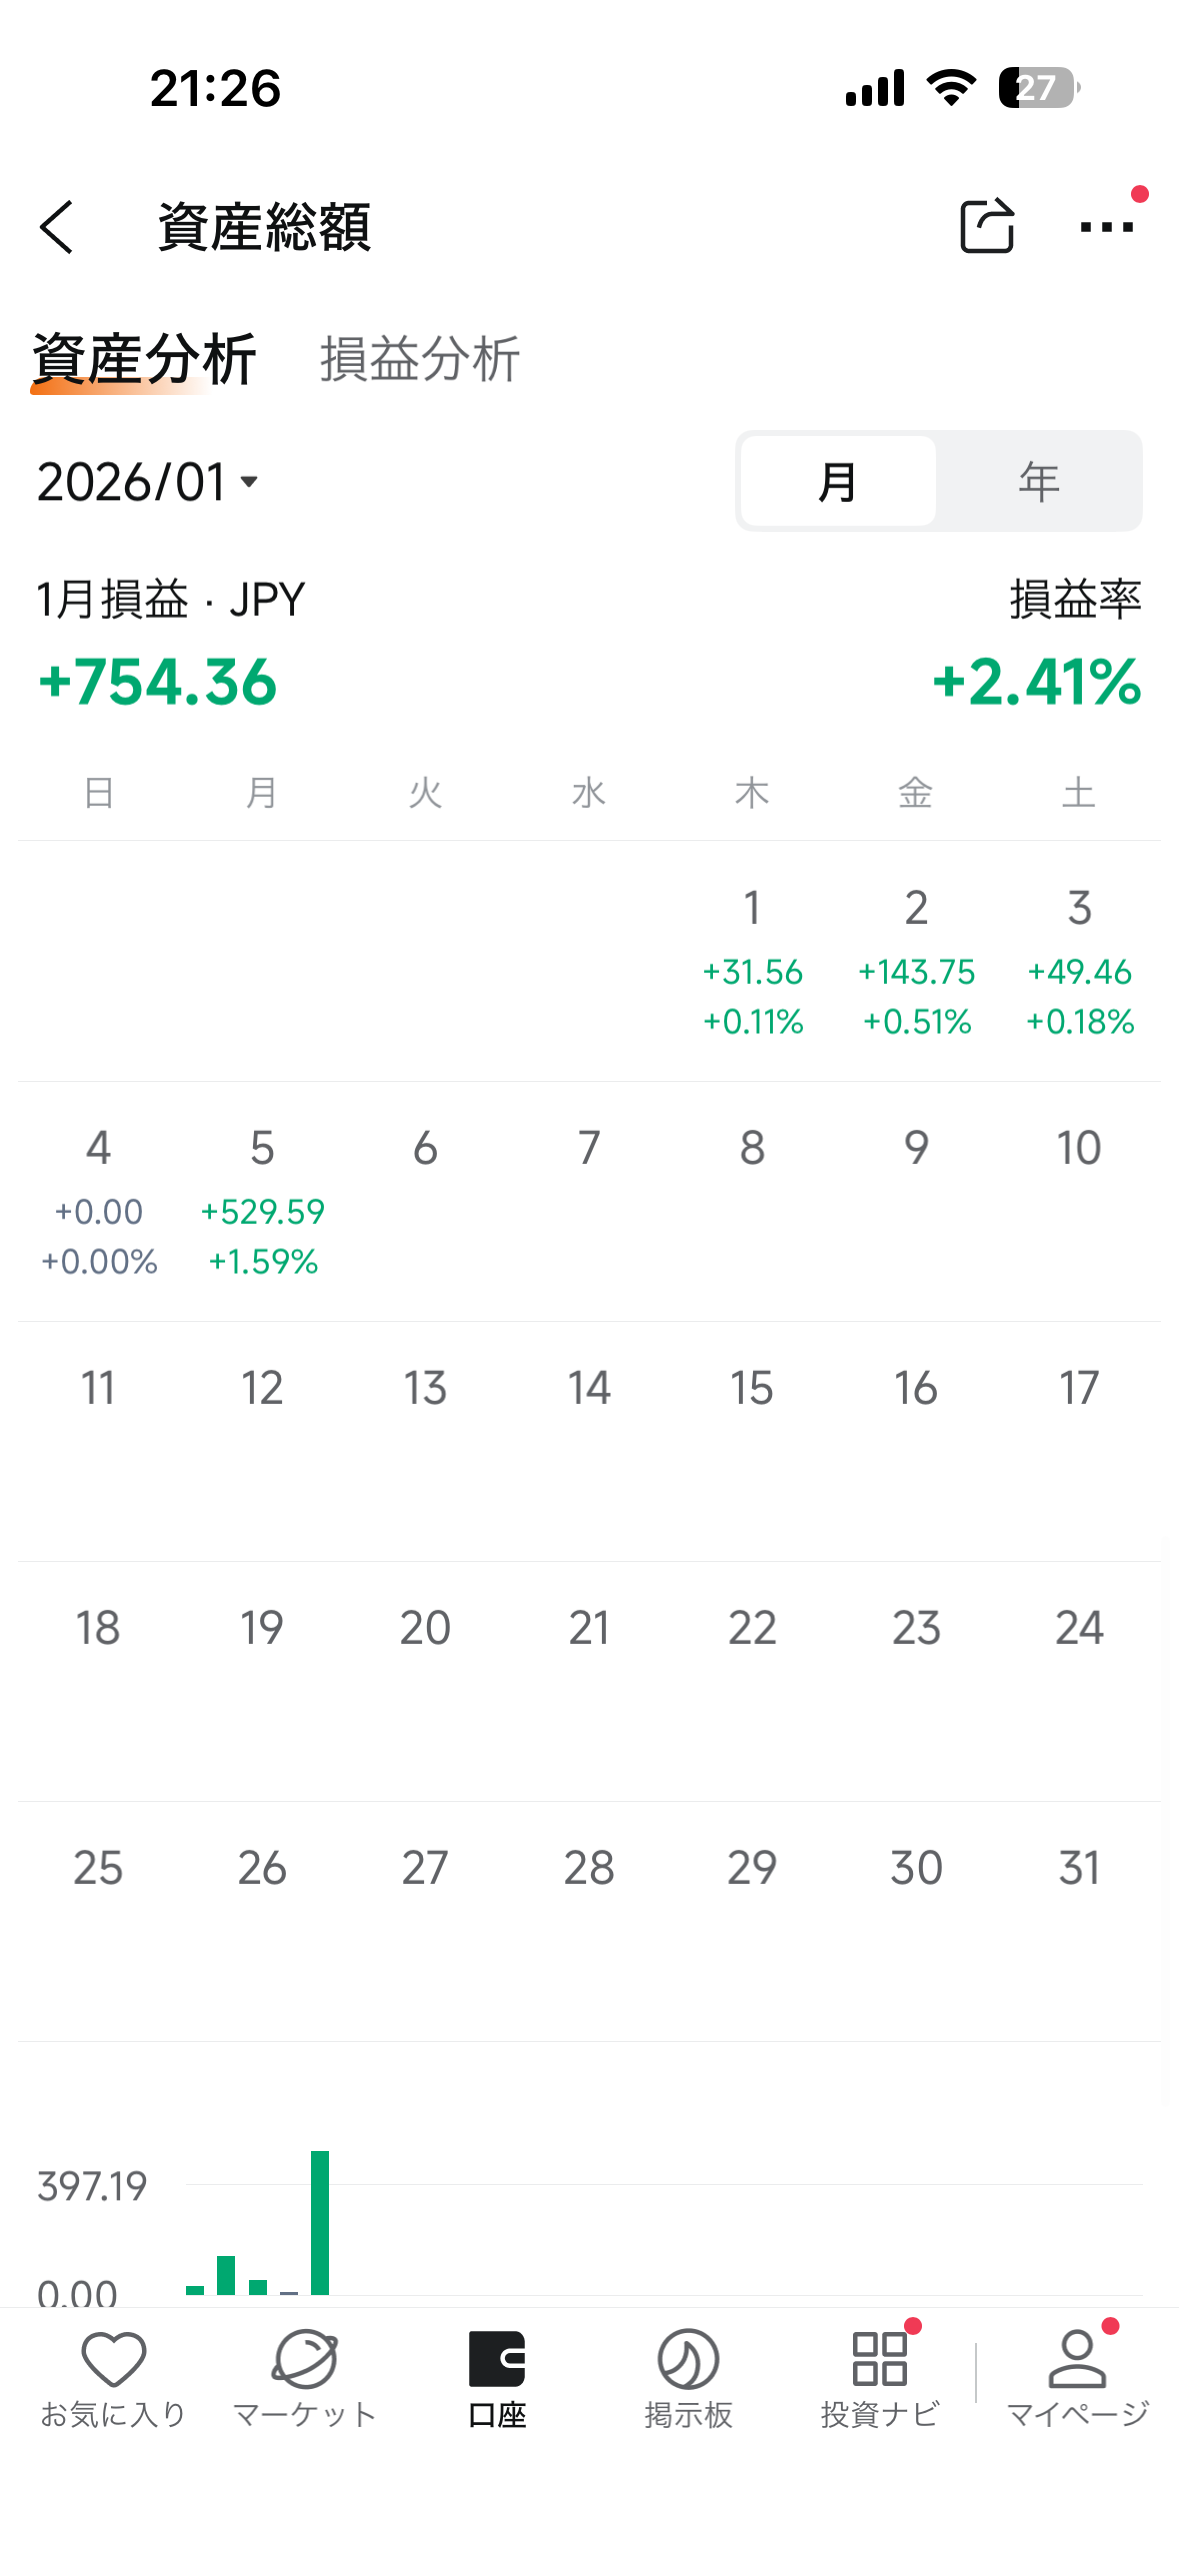
Task: Select January 2 with +143.75 gain
Action: pos(916,960)
